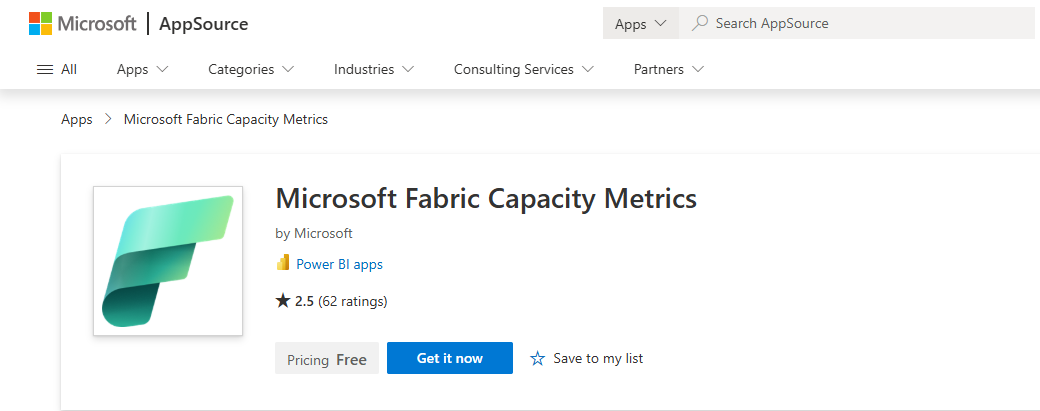Click the Fabric Capacity Metrics app logo

[168, 261]
